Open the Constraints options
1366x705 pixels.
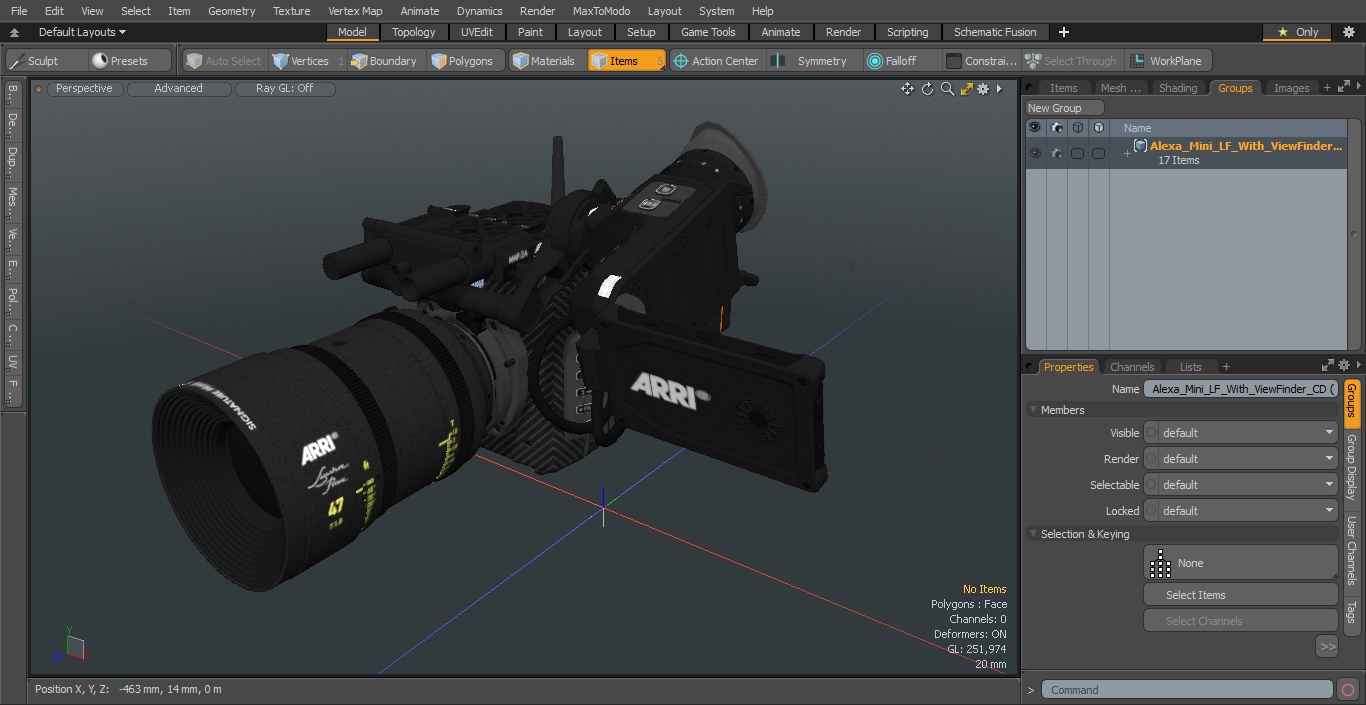click(x=981, y=61)
